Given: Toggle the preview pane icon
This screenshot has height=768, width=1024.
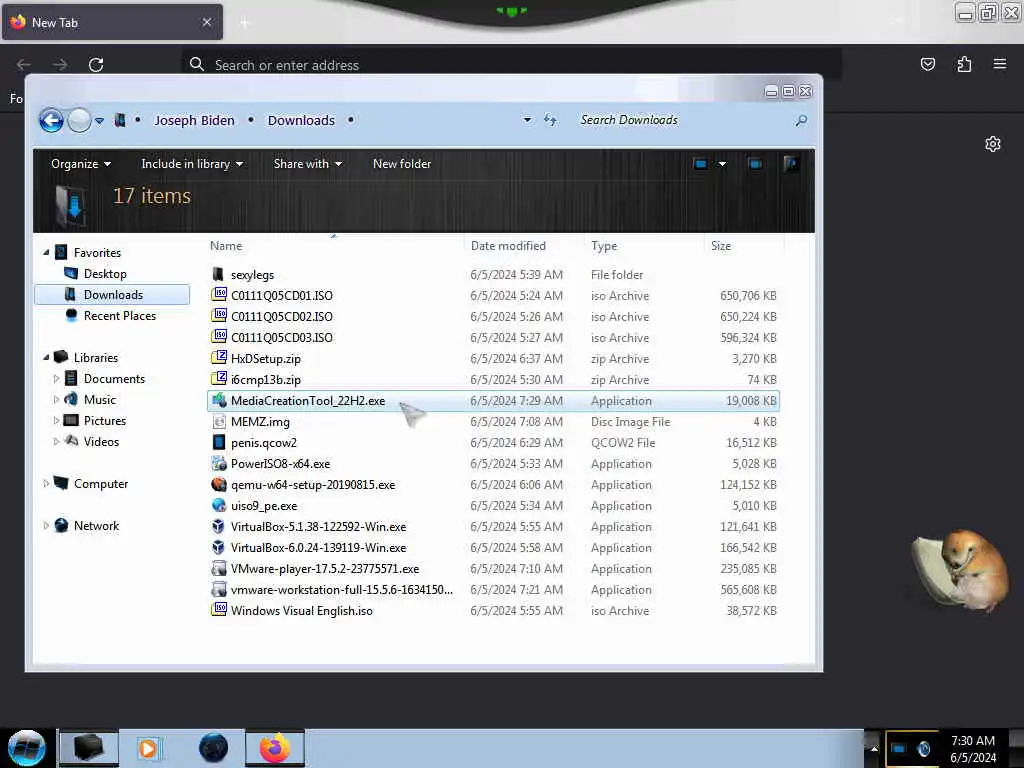Looking at the screenshot, I should click(x=755, y=164).
